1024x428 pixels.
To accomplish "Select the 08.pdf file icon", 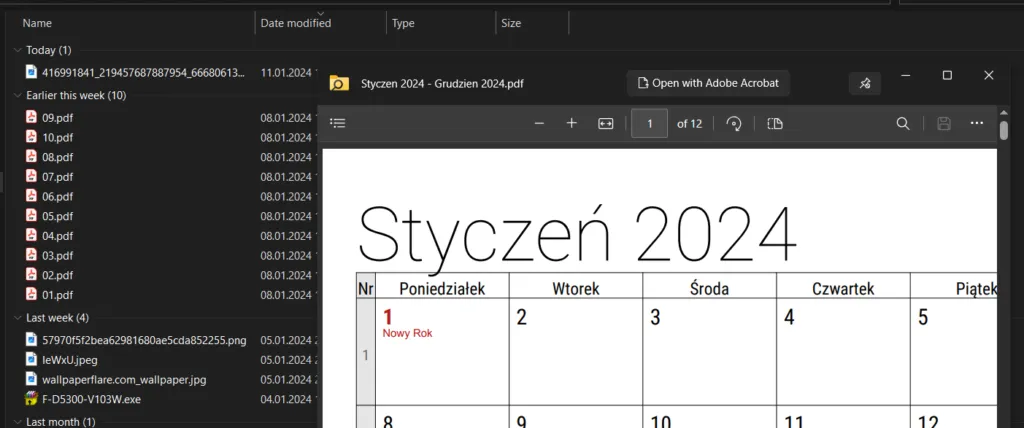I will 31,156.
